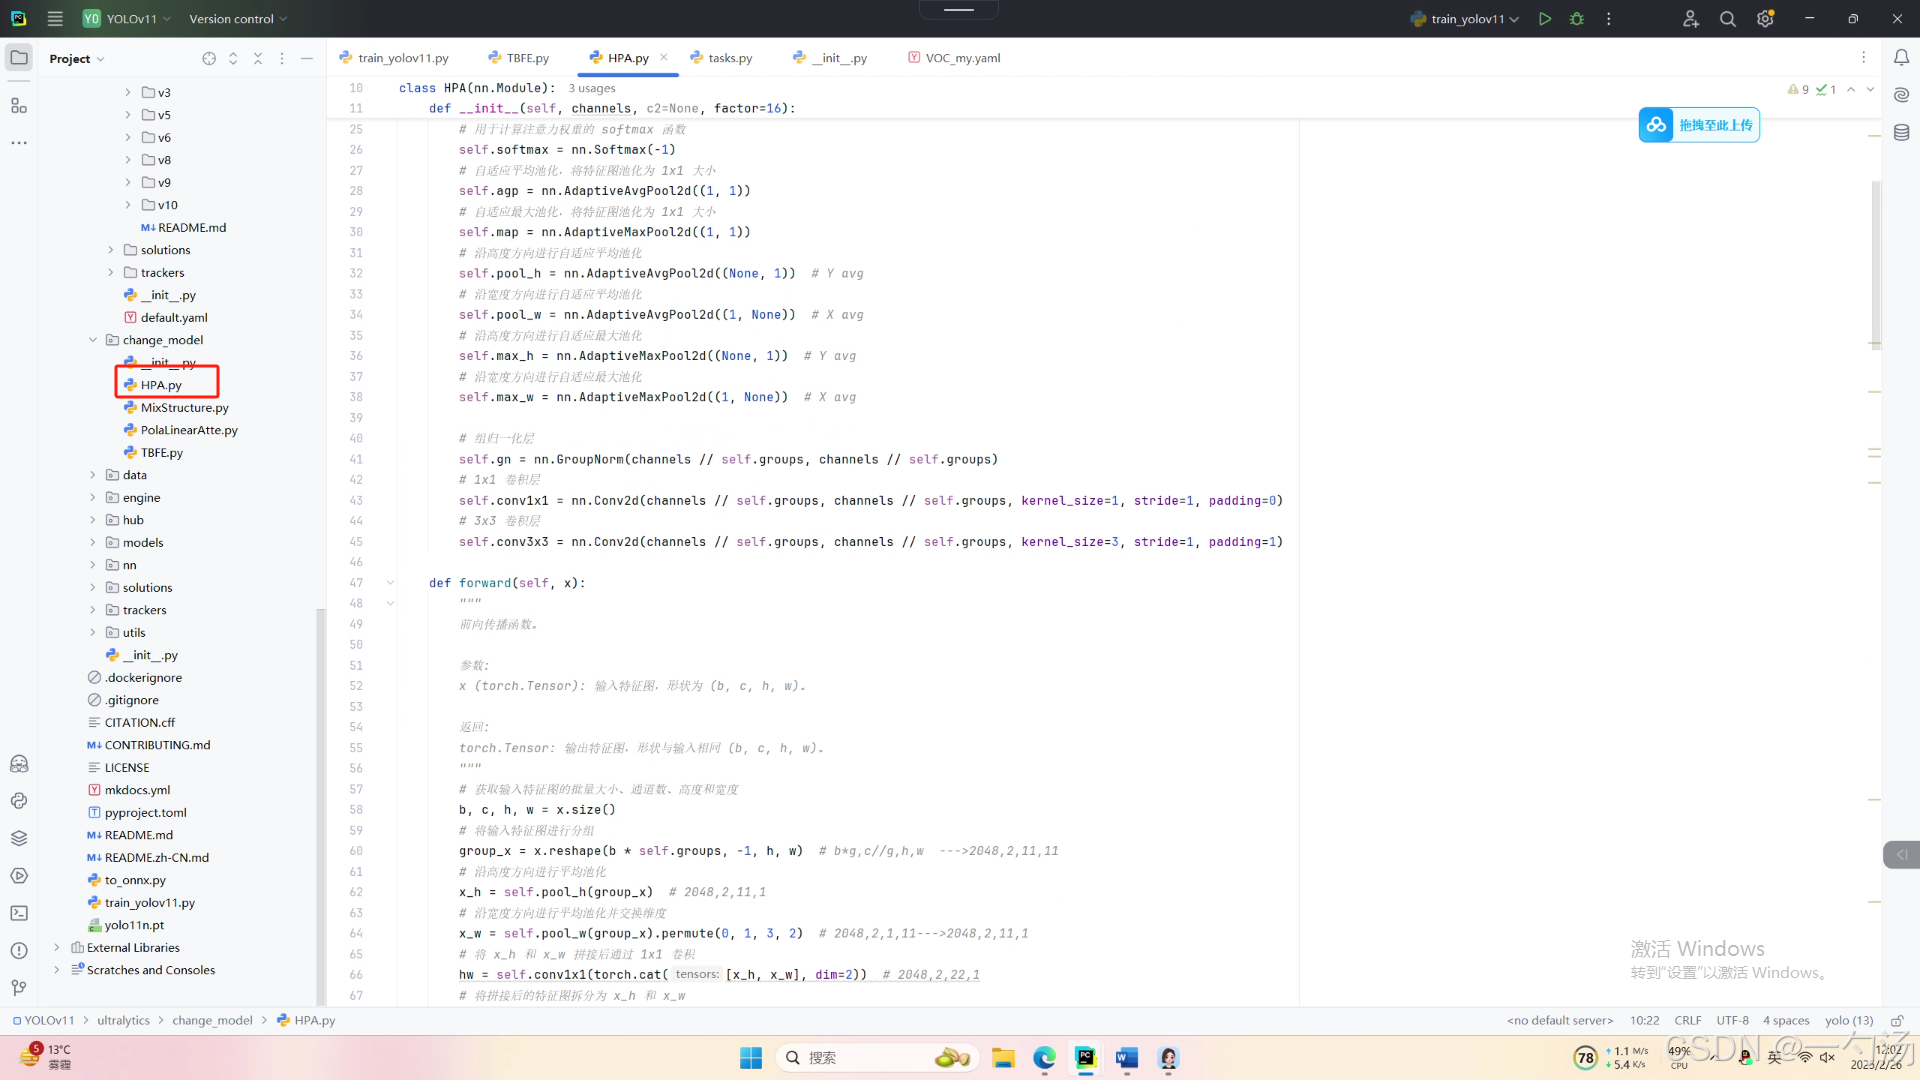Viewport: 1920px width, 1080px height.
Task: Select opened file in Project tree
Action: click(209, 59)
